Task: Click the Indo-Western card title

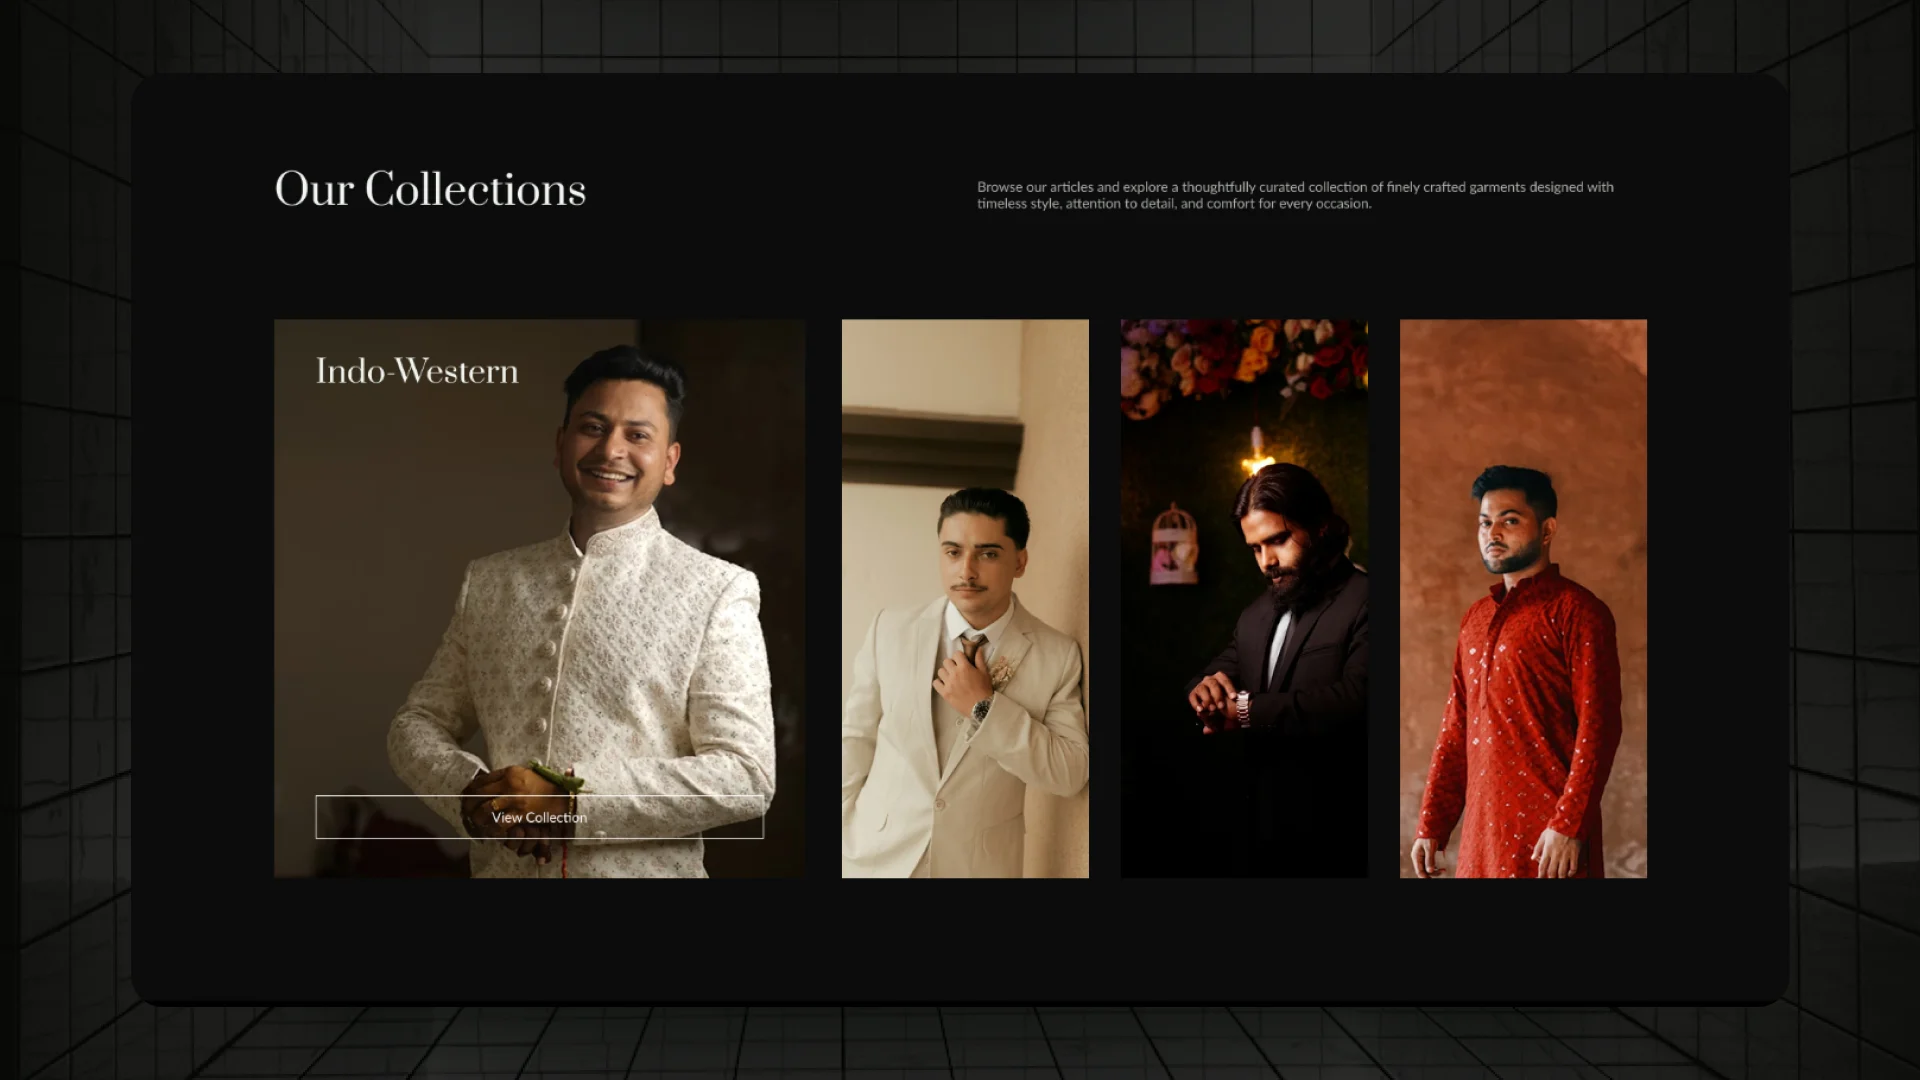Action: tap(417, 371)
